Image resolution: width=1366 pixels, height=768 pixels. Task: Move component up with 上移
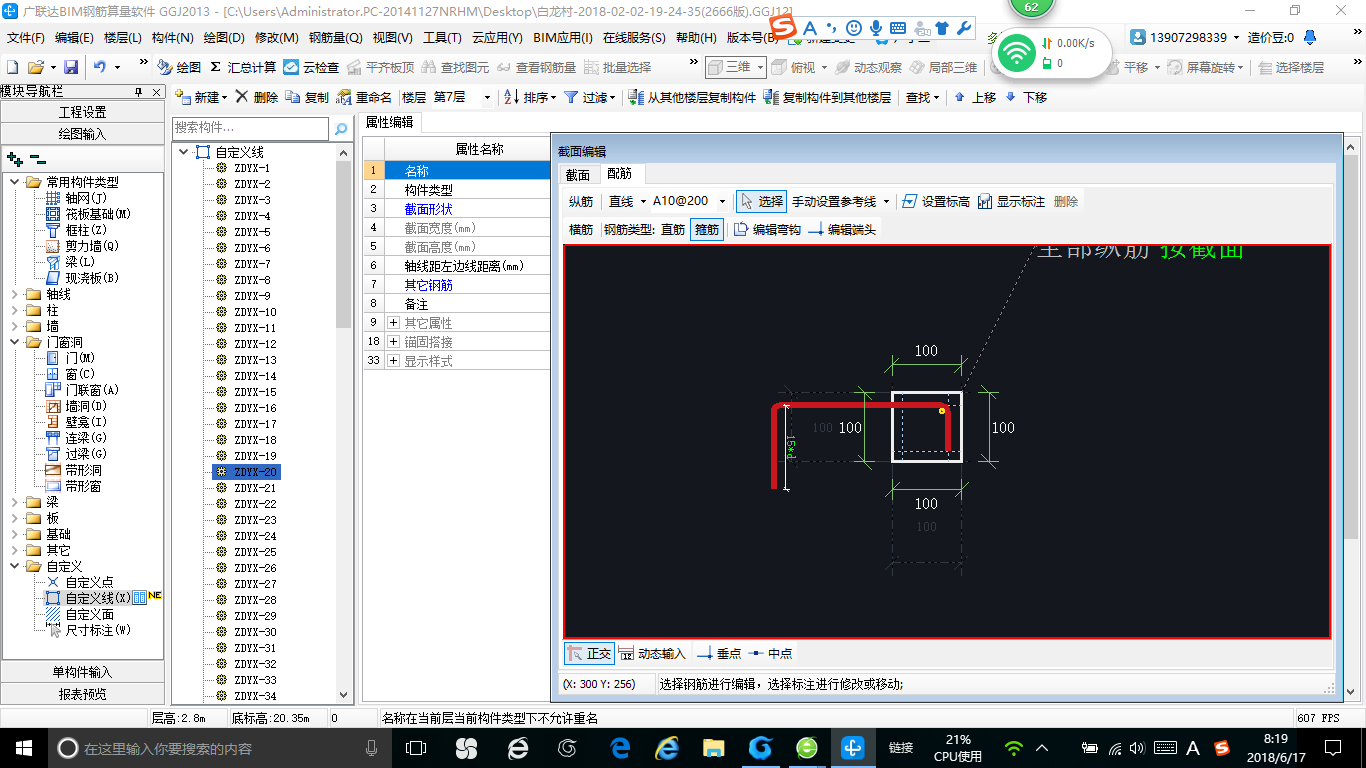click(x=975, y=97)
